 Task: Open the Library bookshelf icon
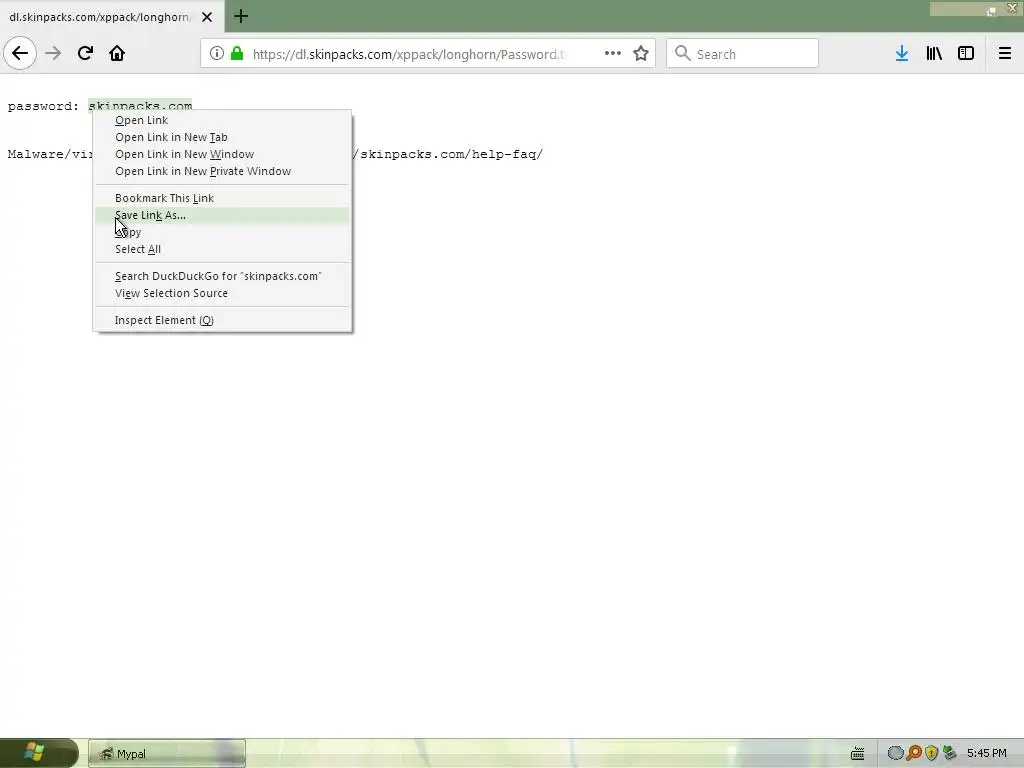click(x=934, y=54)
